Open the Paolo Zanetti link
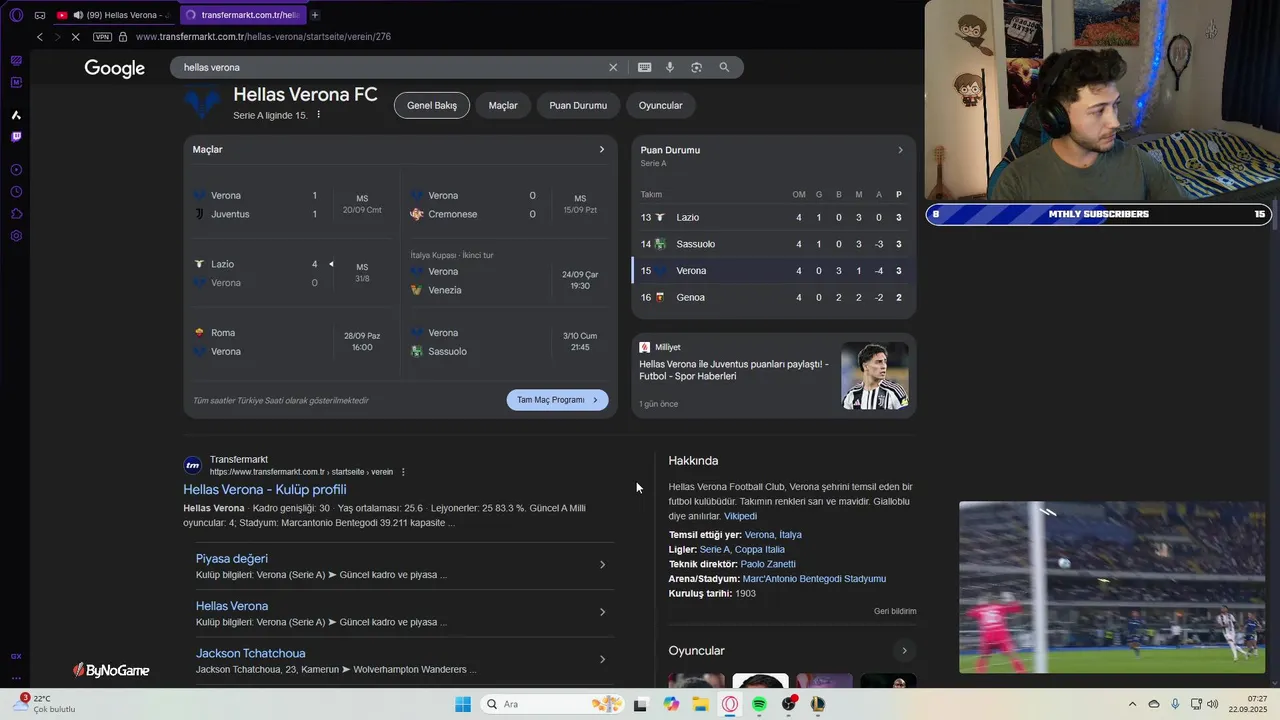The height and width of the screenshot is (720, 1280). [768, 564]
